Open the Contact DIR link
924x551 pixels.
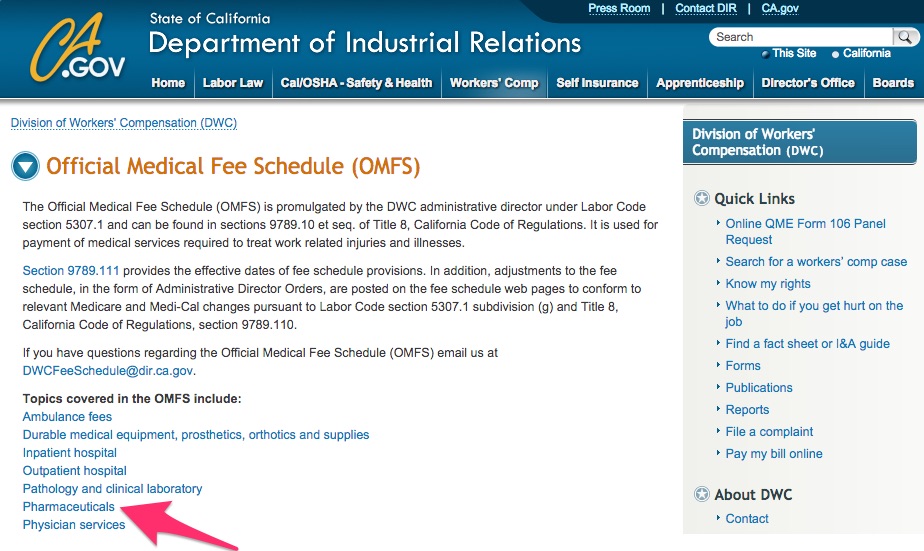706,8
